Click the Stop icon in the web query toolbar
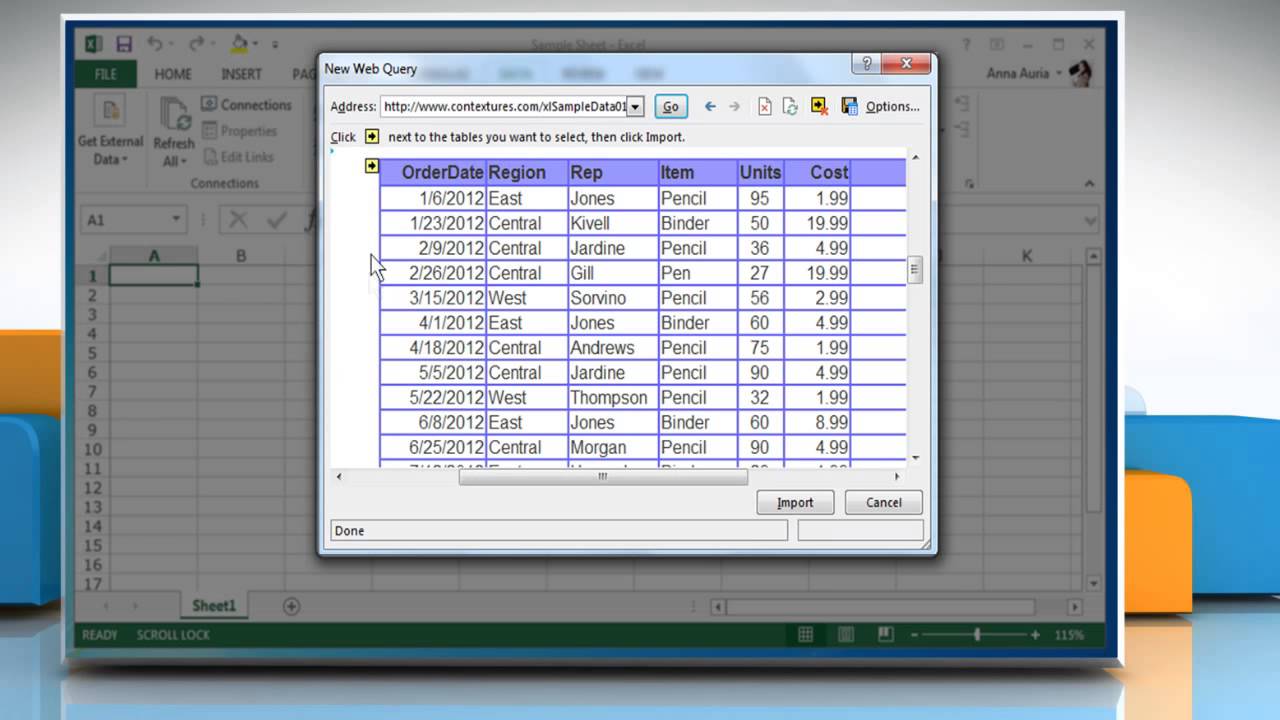 764,106
